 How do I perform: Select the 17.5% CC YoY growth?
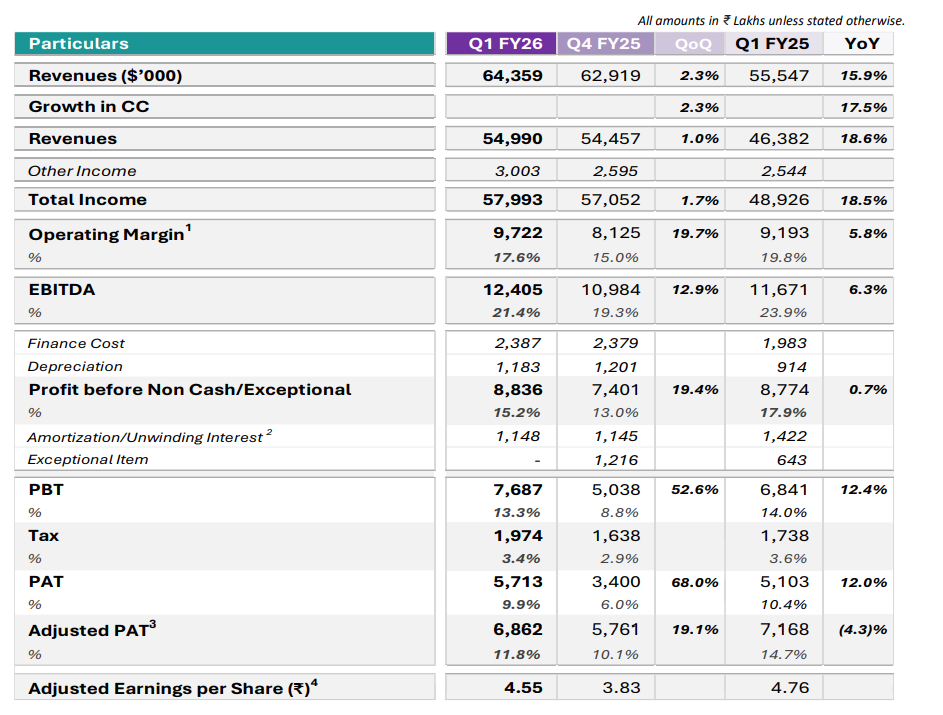point(864,108)
